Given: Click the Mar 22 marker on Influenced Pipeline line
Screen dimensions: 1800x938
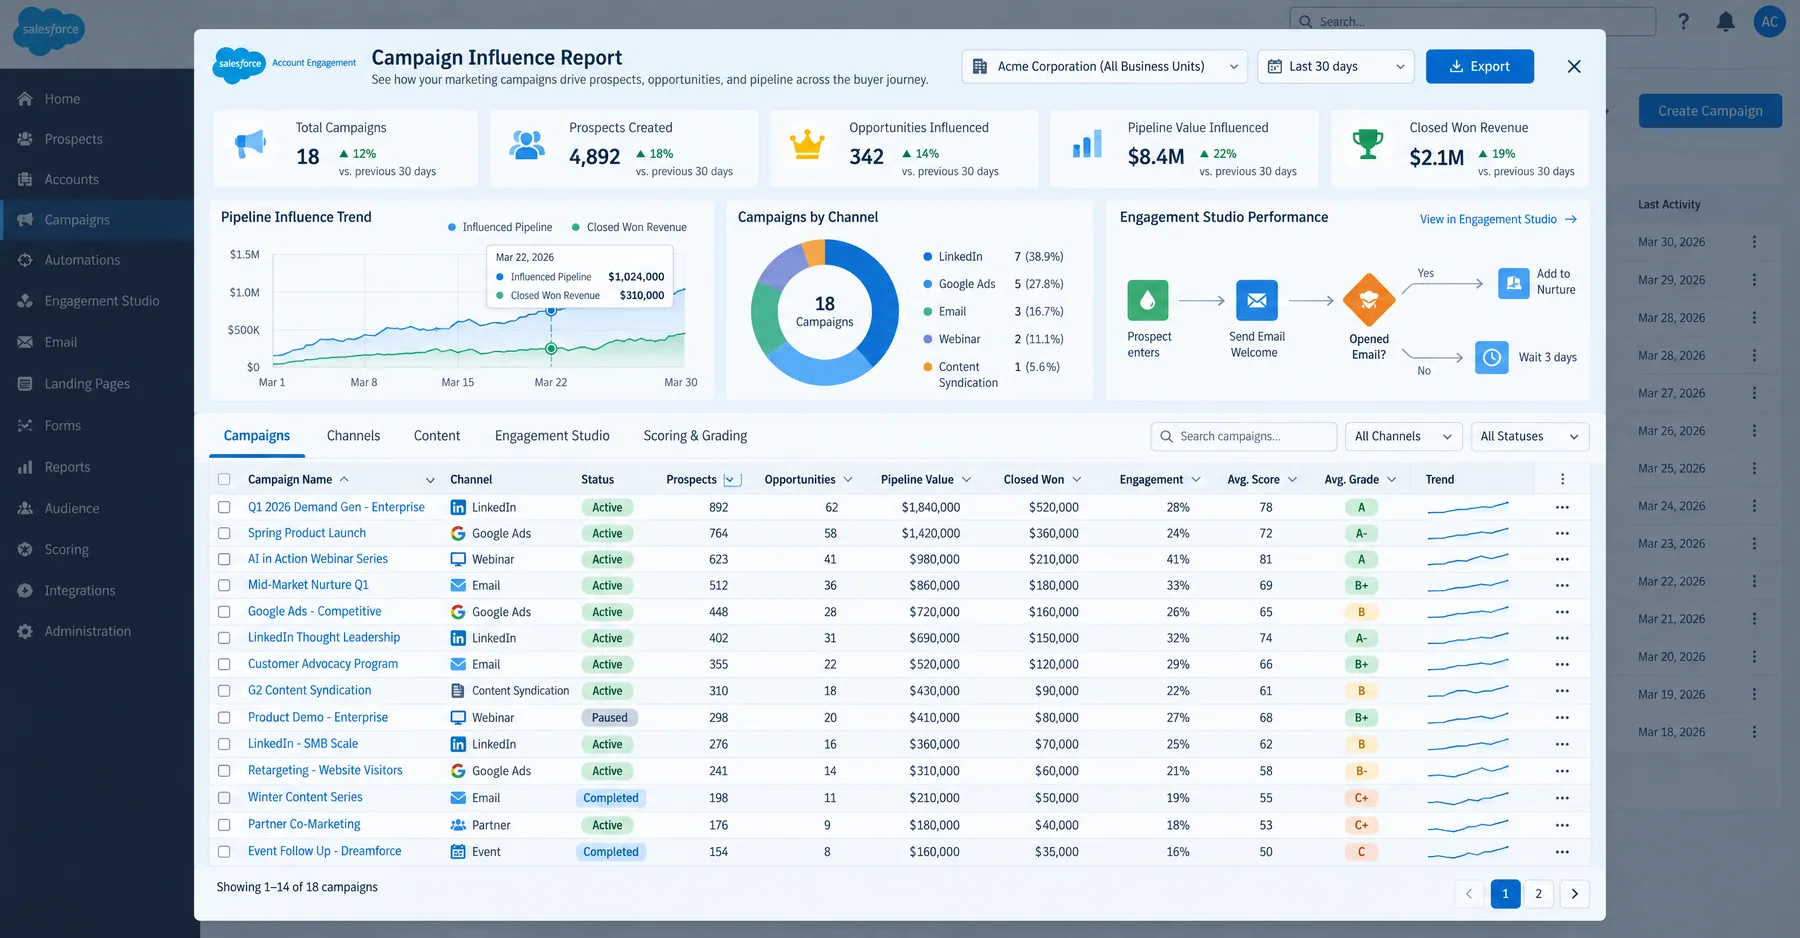Looking at the screenshot, I should pyautogui.click(x=551, y=311).
